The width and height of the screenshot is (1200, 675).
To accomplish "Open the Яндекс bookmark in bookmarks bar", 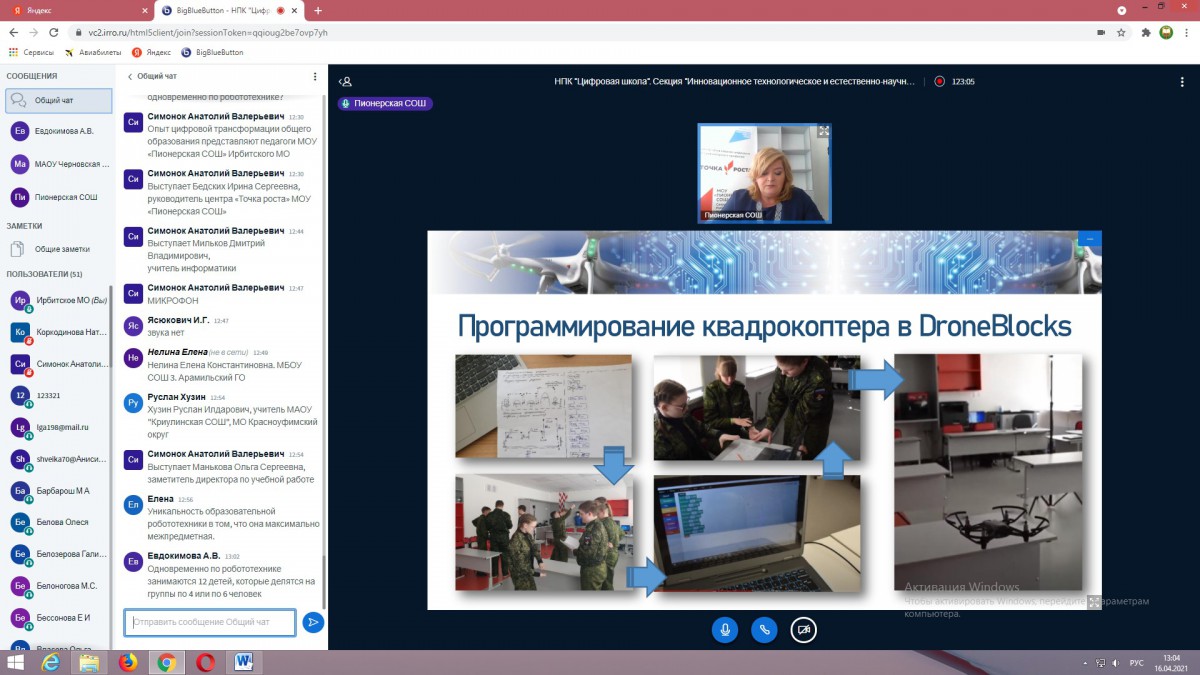I will pyautogui.click(x=152, y=52).
